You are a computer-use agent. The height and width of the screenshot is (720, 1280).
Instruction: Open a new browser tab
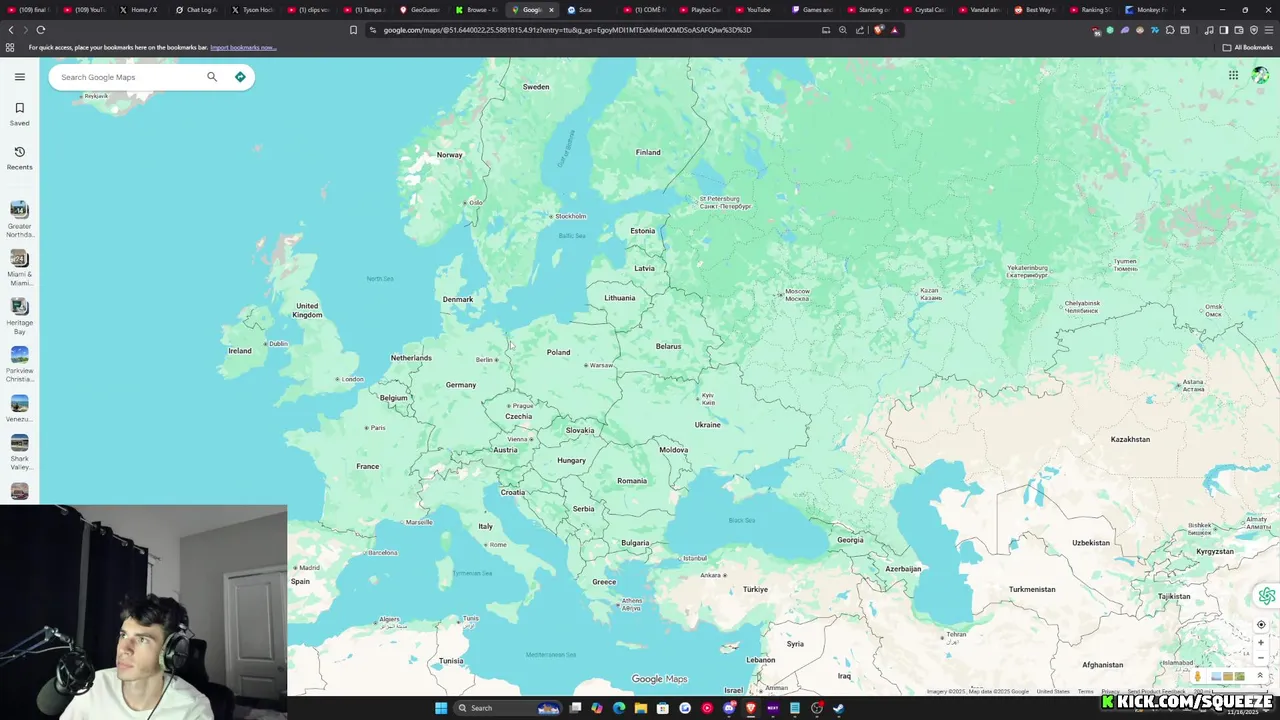(x=1183, y=10)
